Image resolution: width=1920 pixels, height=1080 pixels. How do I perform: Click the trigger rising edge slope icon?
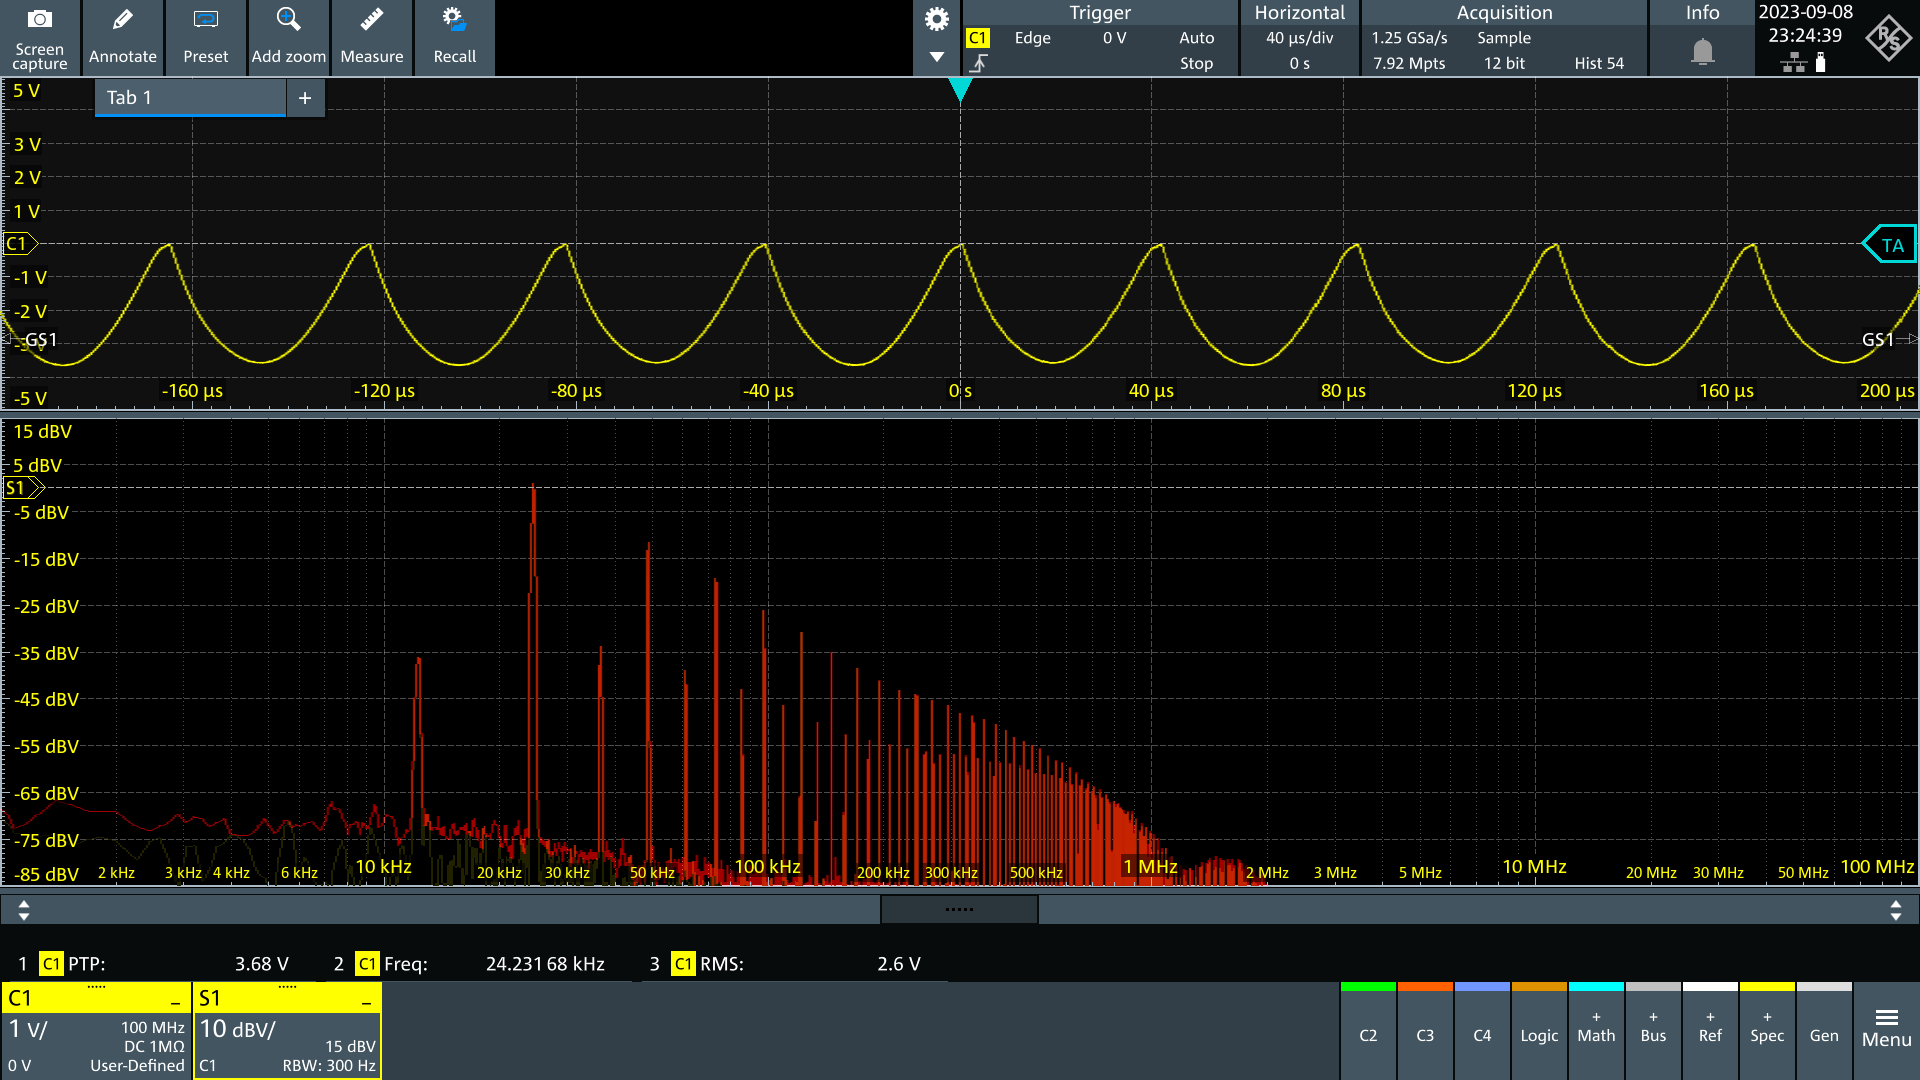(978, 63)
